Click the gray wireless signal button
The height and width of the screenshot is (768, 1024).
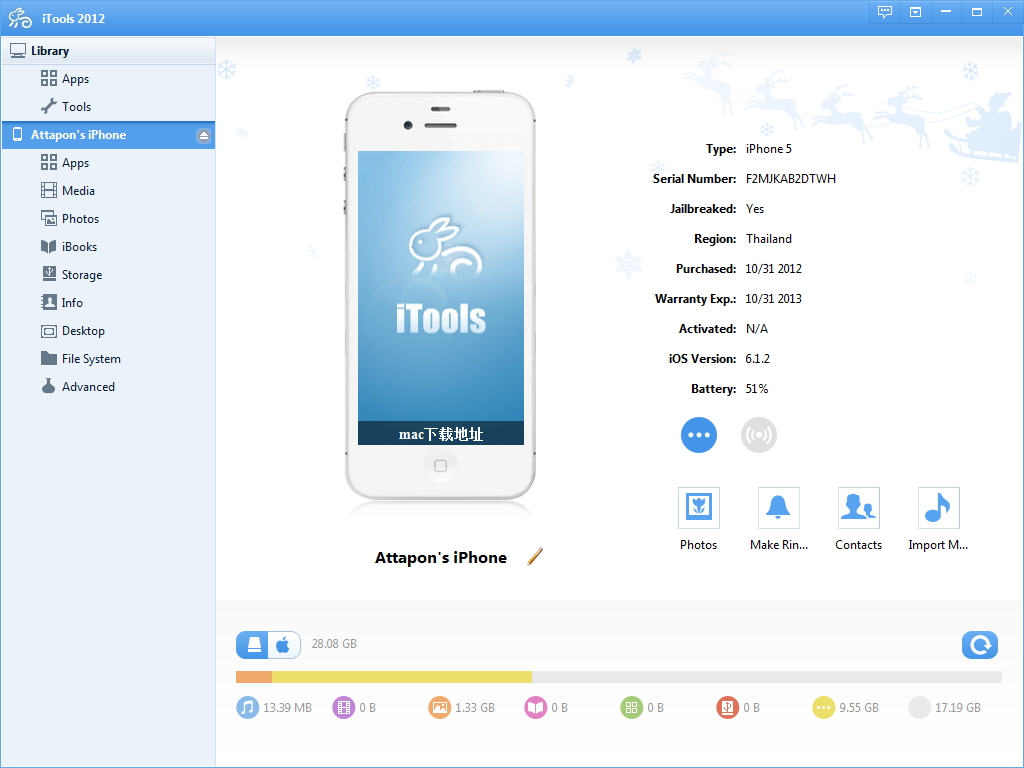pos(759,435)
